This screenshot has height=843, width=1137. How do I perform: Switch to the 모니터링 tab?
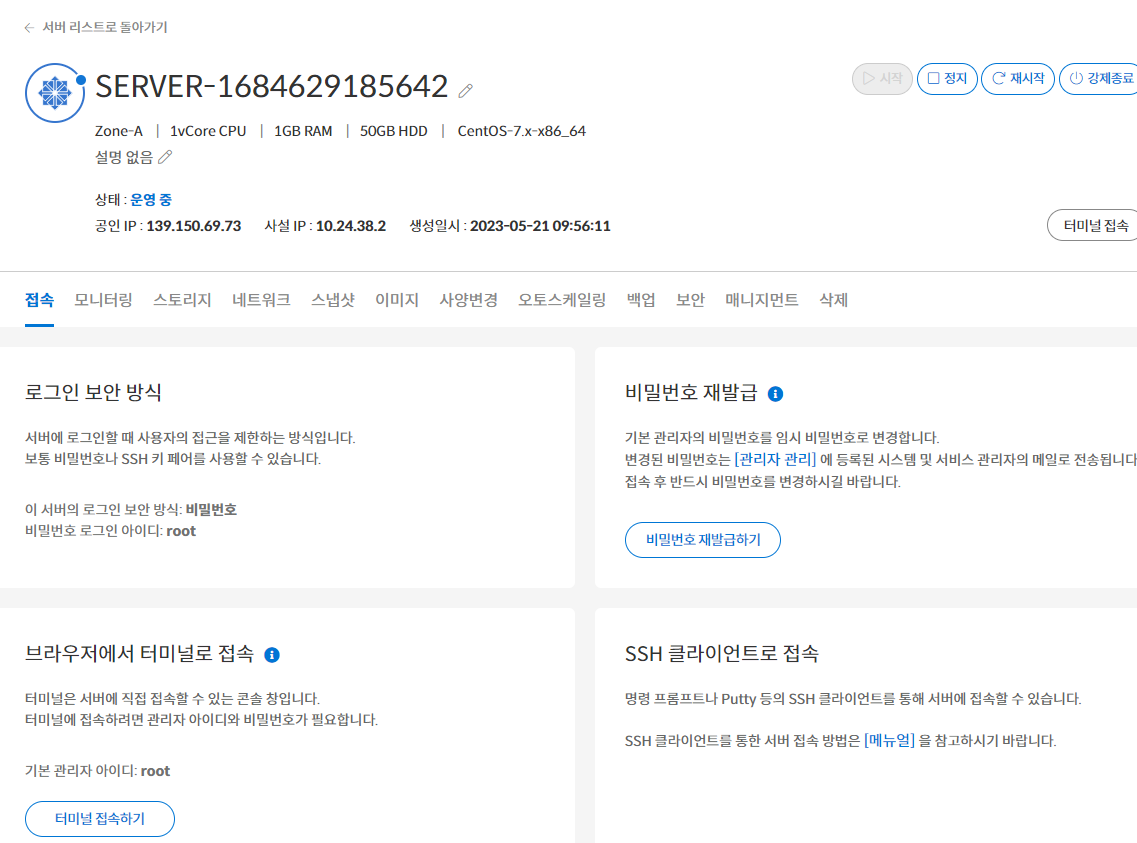[x=103, y=300]
